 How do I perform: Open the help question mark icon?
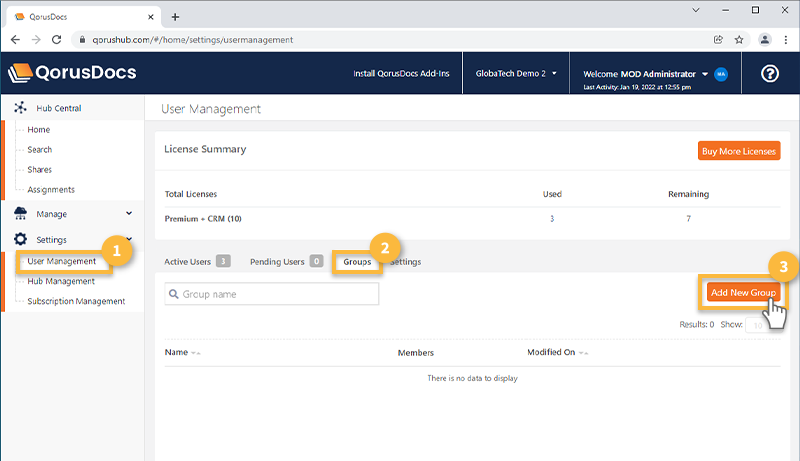click(769, 73)
